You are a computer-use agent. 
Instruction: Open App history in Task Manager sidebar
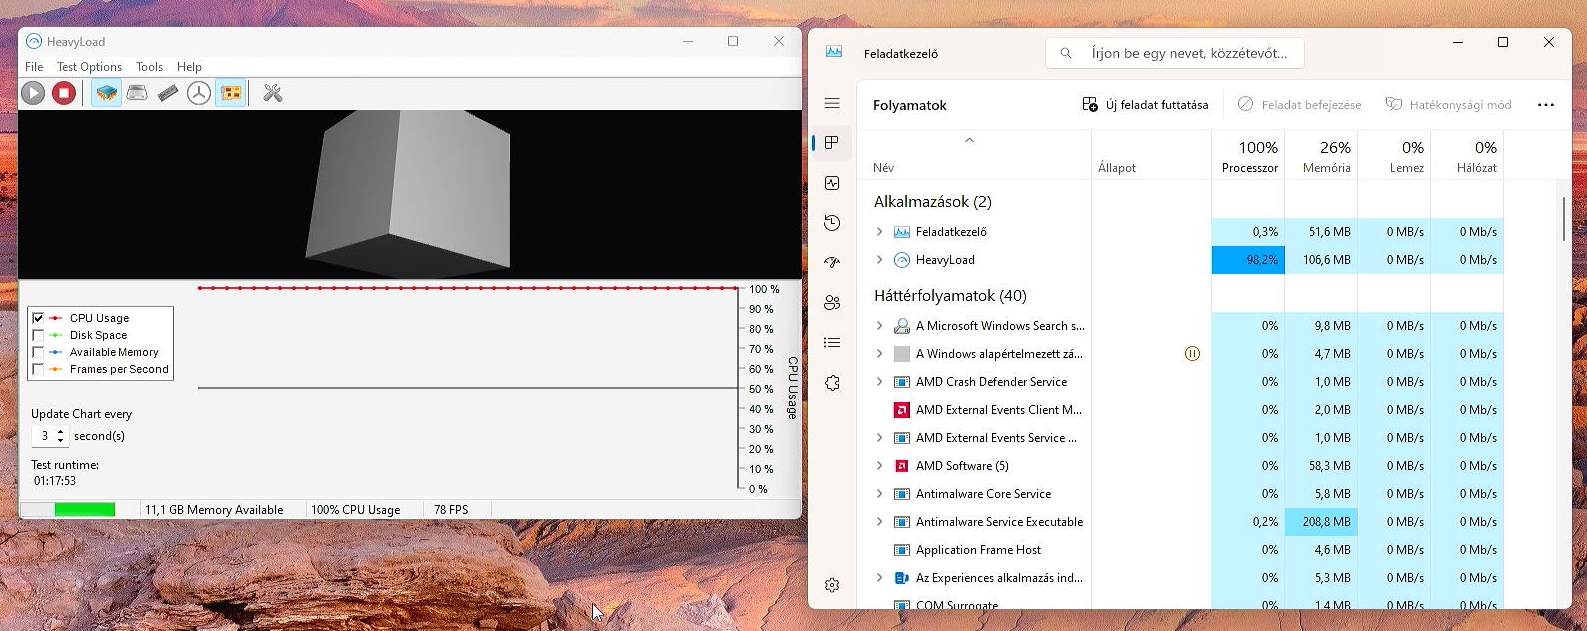pyautogui.click(x=832, y=223)
